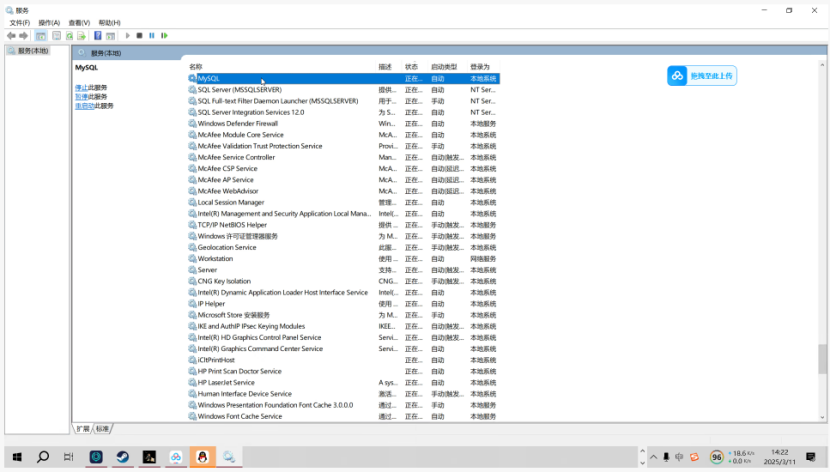Open the notification center icon

pos(810,457)
